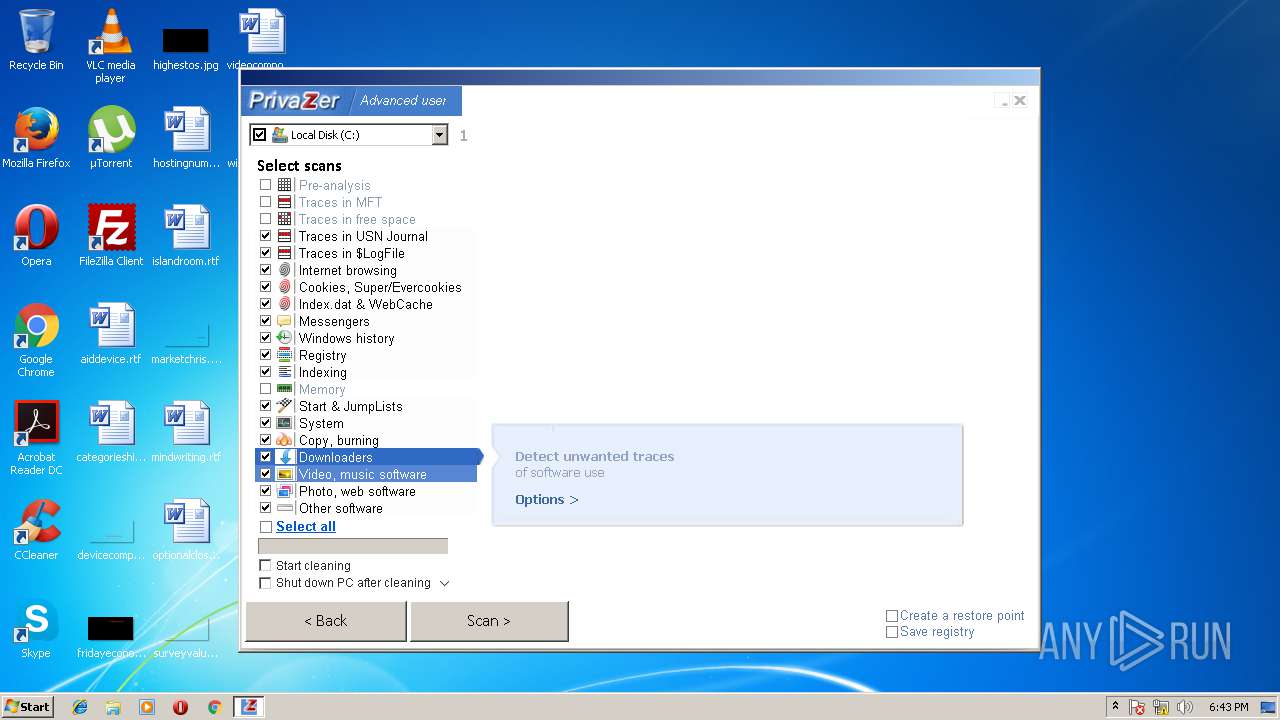Click the Video, music software icon
Screen dimensions: 1280x720
285,474
